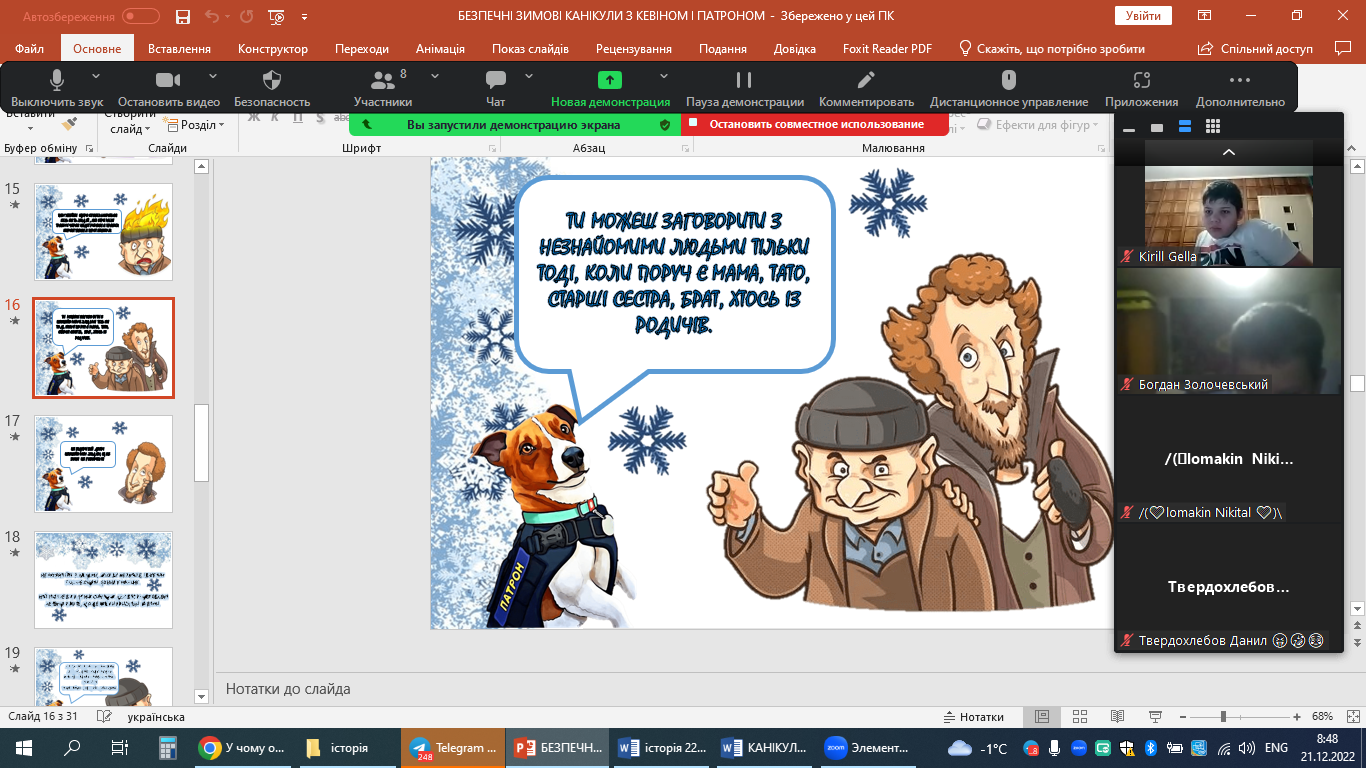Collapse the participant video strip chevron
Image resolution: width=1366 pixels, height=768 pixels.
1229,152
